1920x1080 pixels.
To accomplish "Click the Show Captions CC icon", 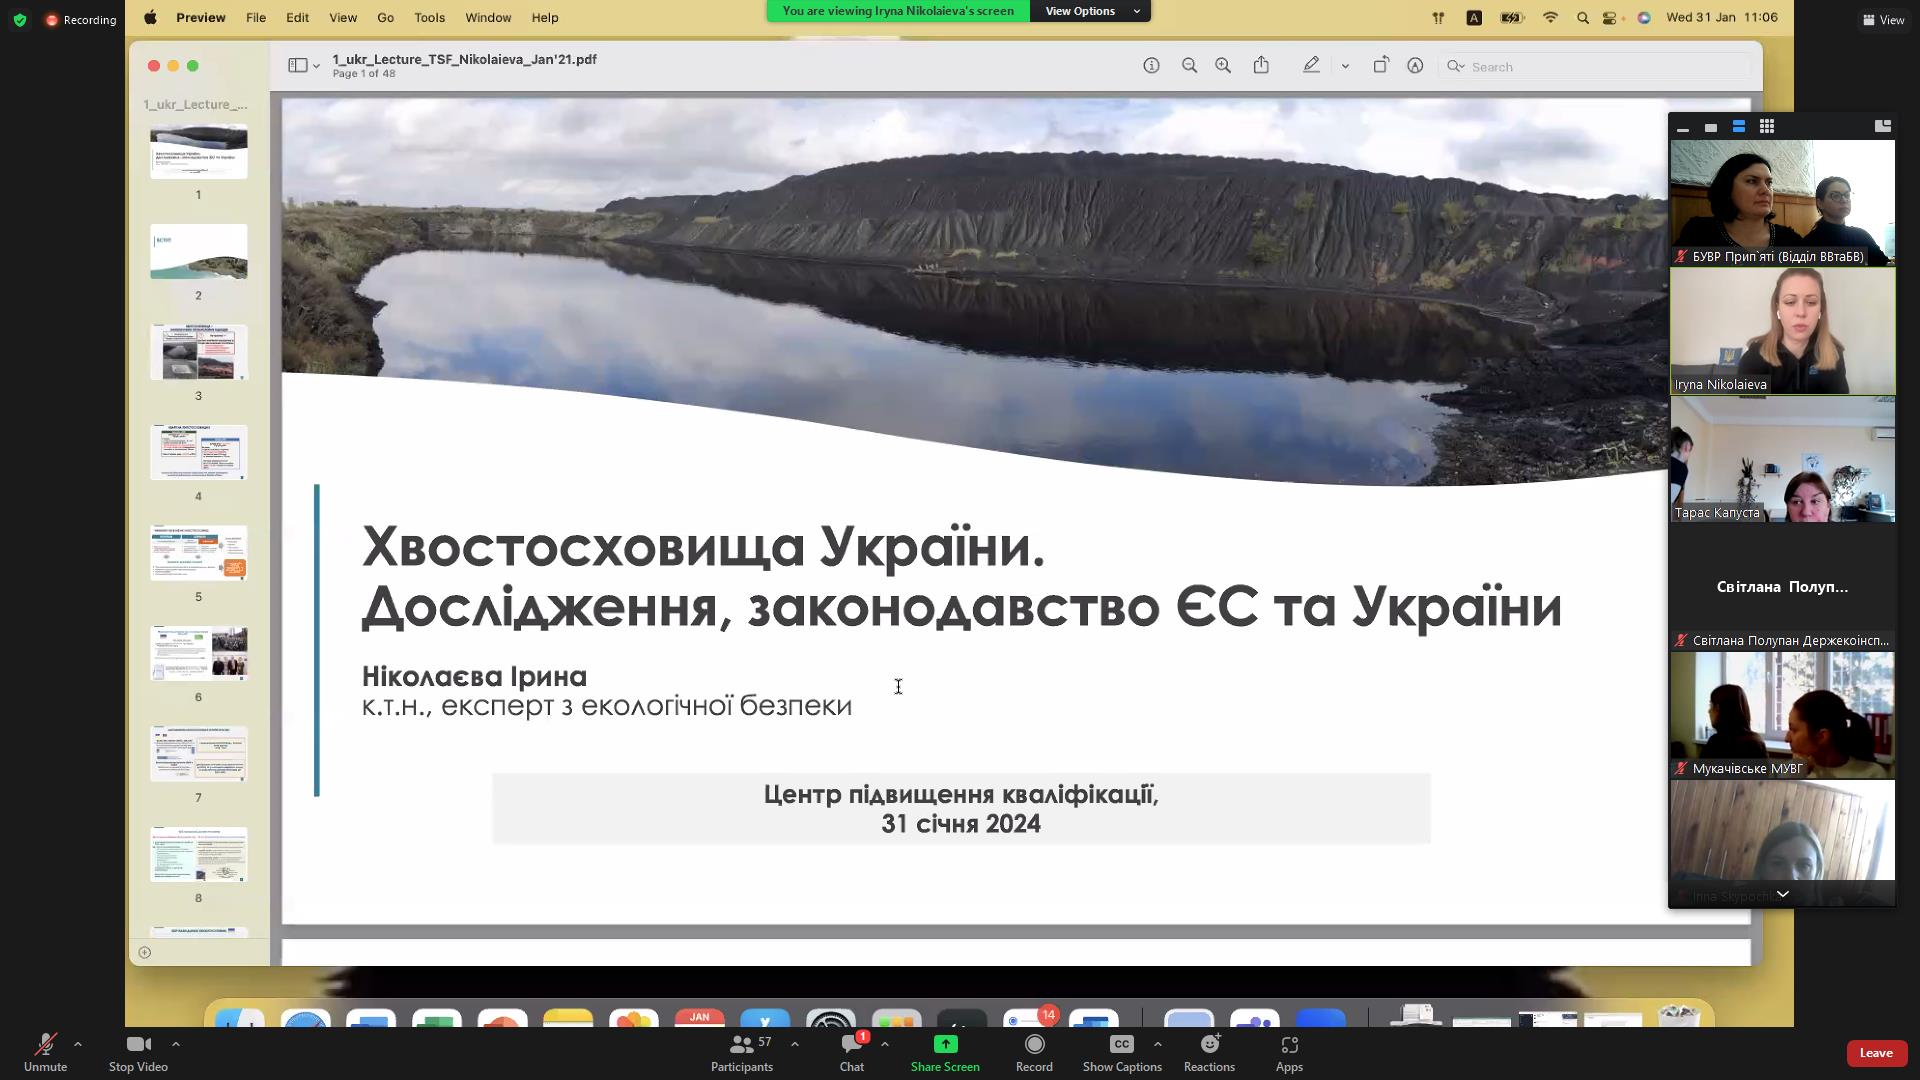I will coord(1121,1044).
